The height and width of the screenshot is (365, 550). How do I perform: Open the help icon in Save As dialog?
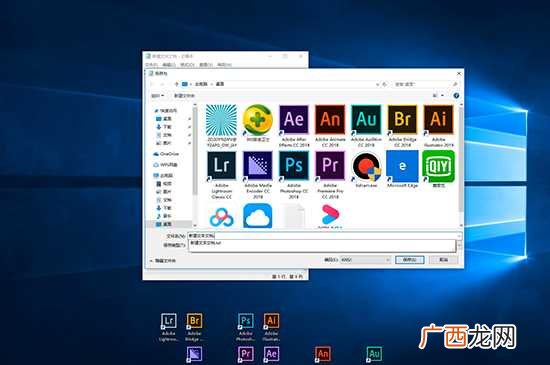pos(456,95)
